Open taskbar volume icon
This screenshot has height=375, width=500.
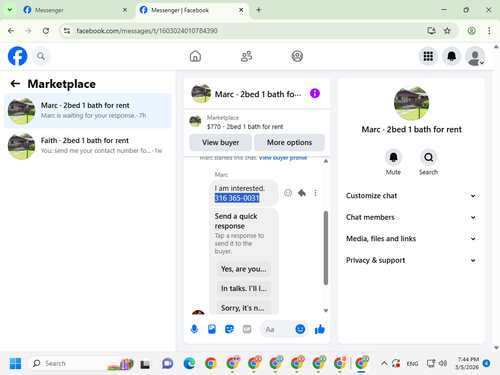click(x=443, y=363)
